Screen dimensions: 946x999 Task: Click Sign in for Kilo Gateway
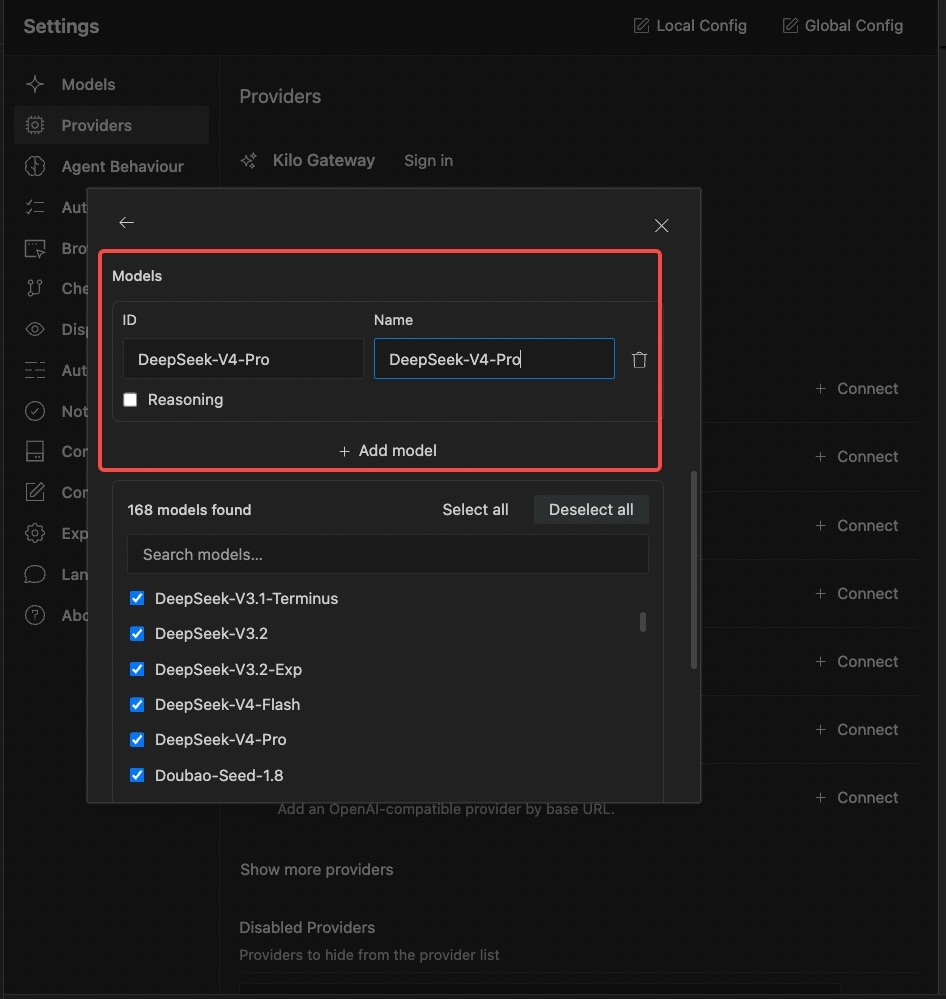428,161
